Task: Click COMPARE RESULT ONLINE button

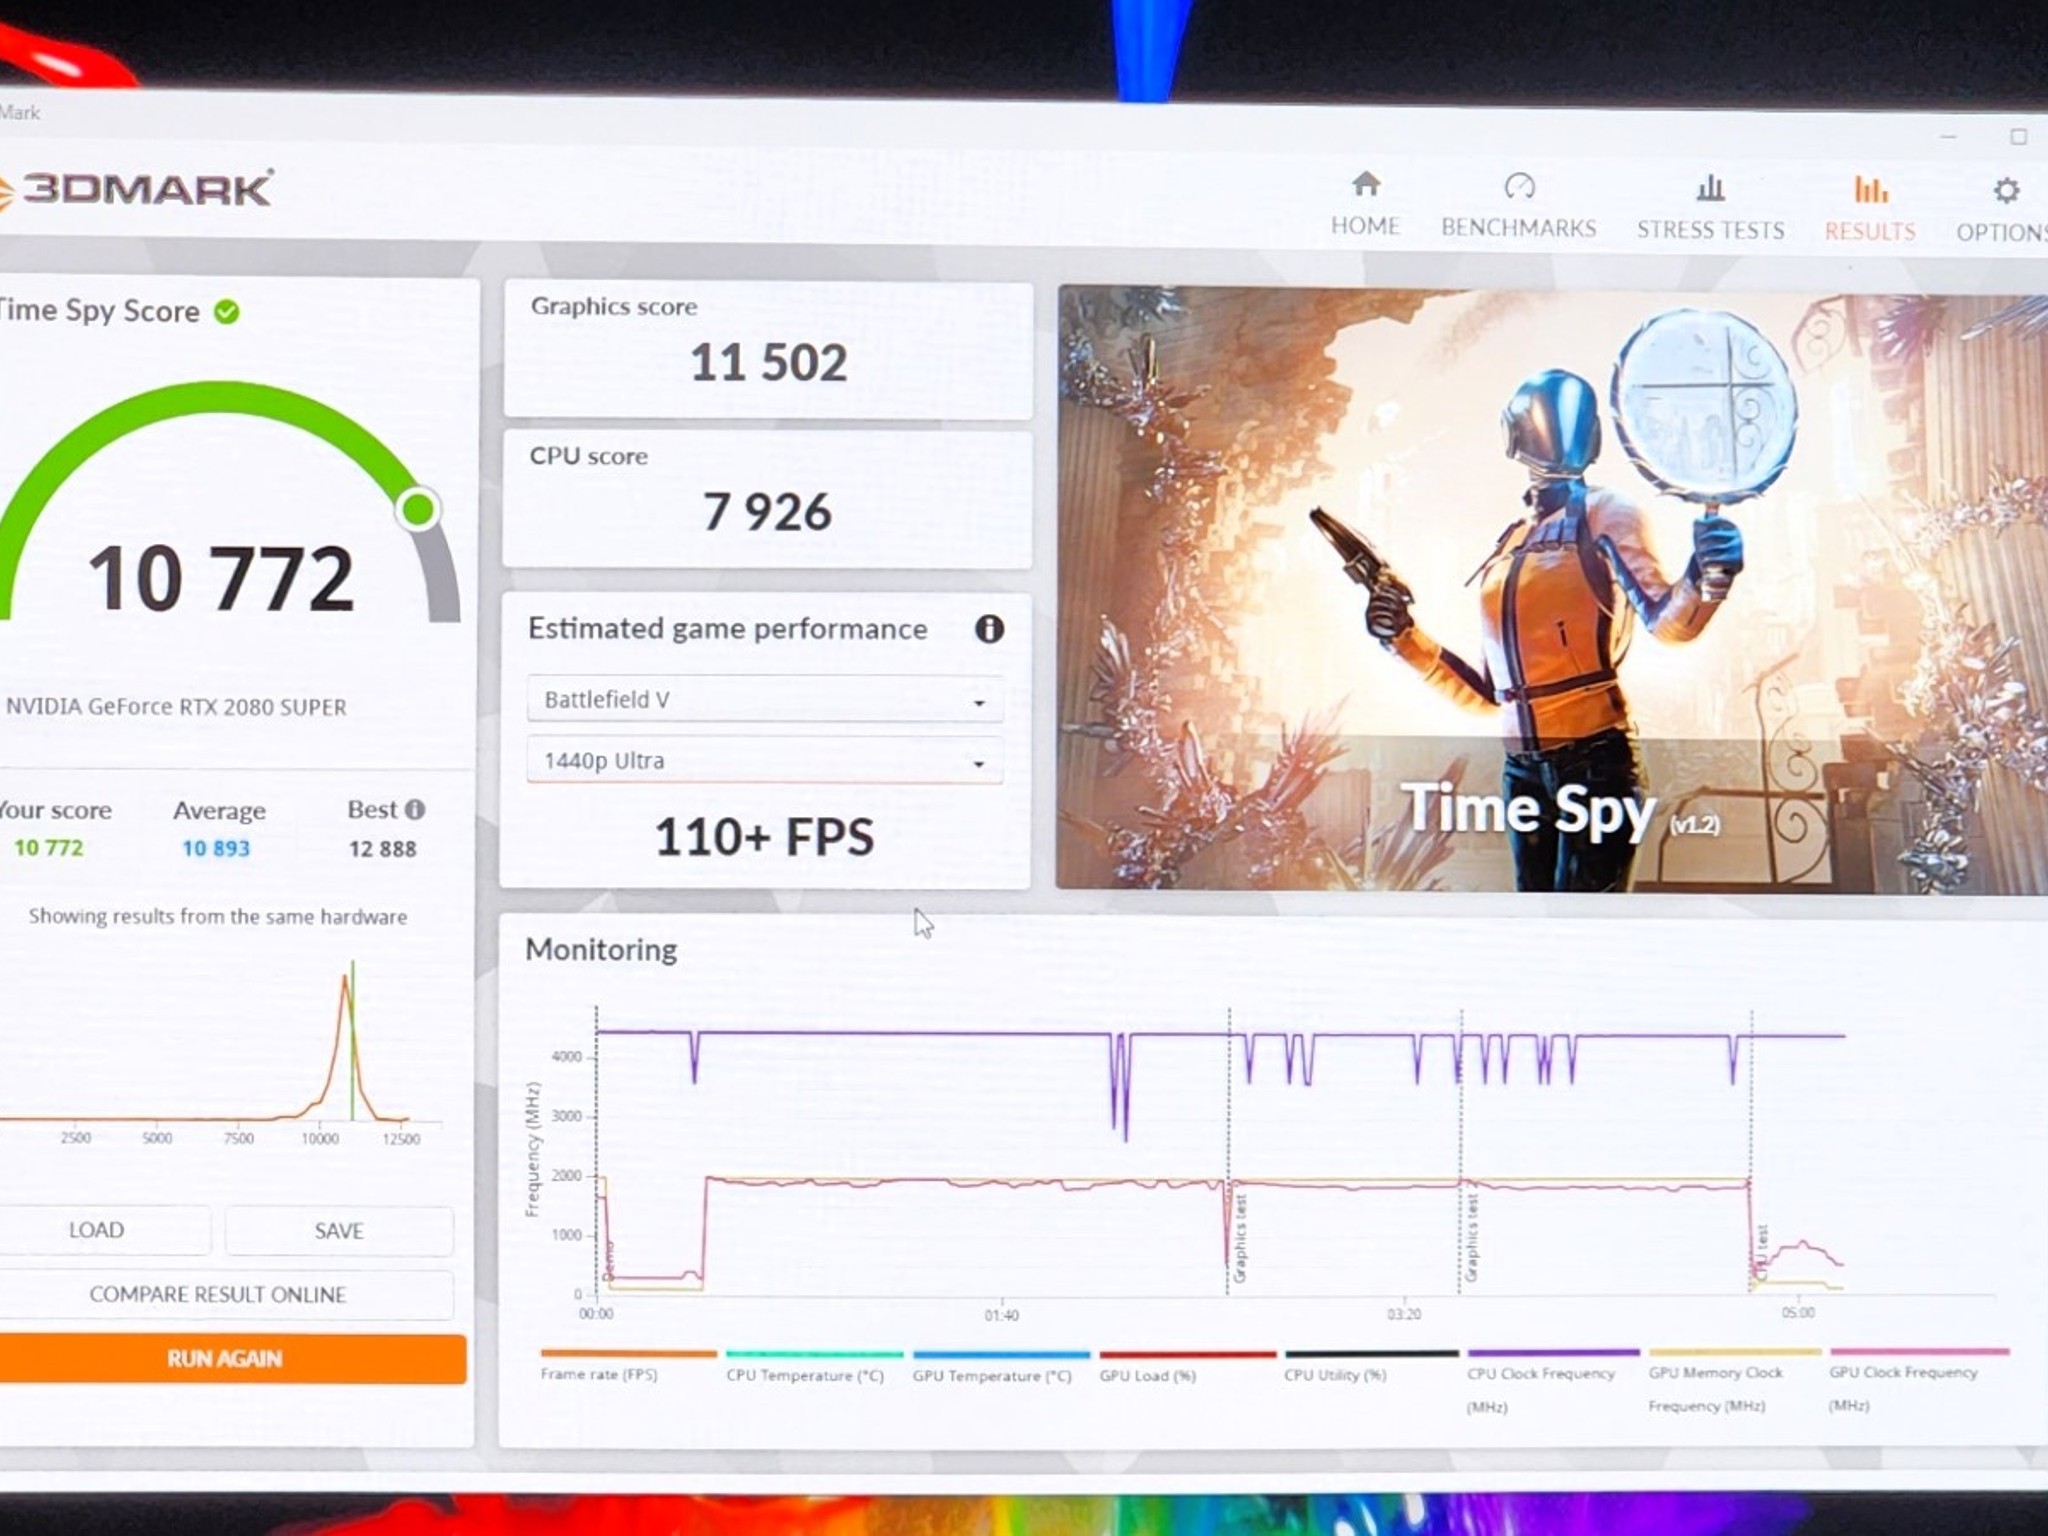Action: click(x=224, y=1294)
